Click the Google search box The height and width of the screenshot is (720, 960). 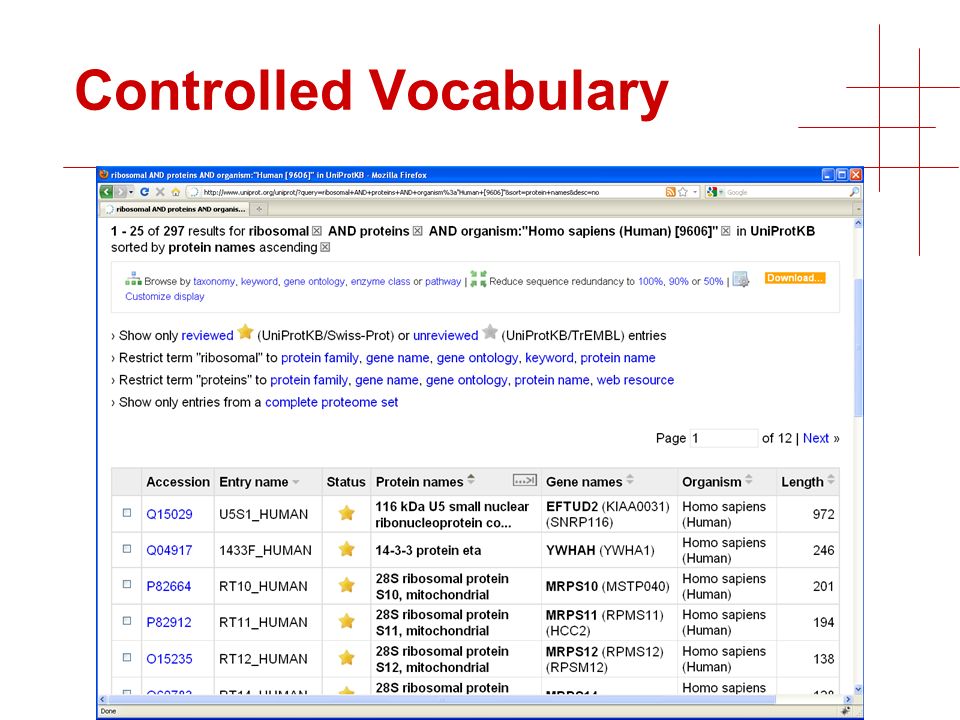787,192
